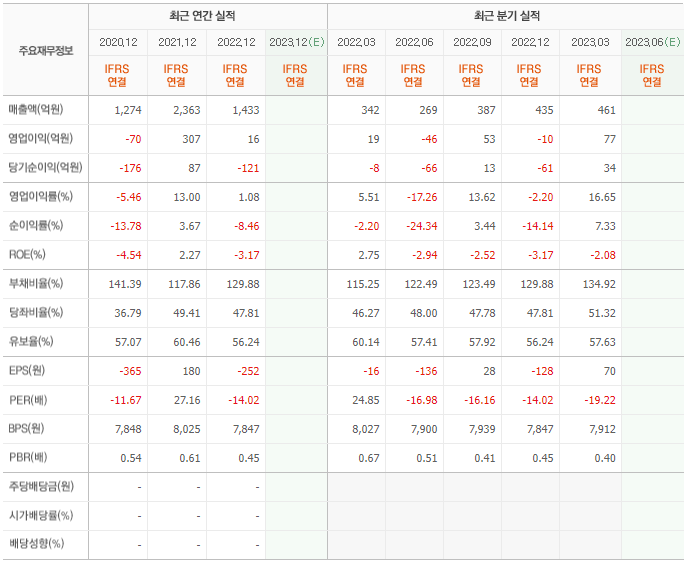
Task: Click the ROE(%) row label
Action: click(27, 255)
